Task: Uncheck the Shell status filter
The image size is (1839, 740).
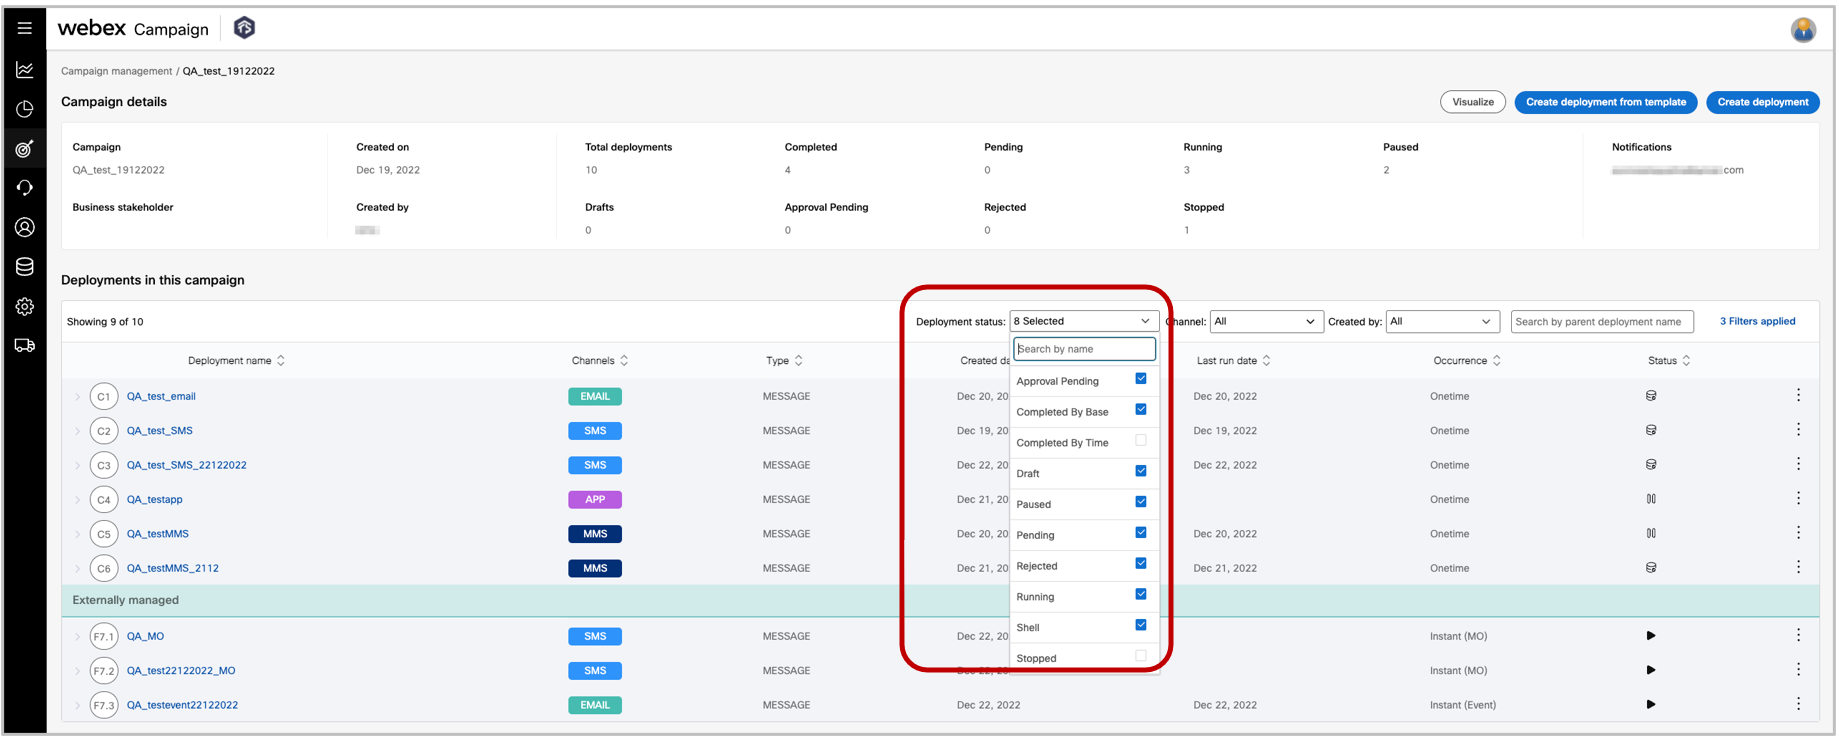Action: 1141,625
